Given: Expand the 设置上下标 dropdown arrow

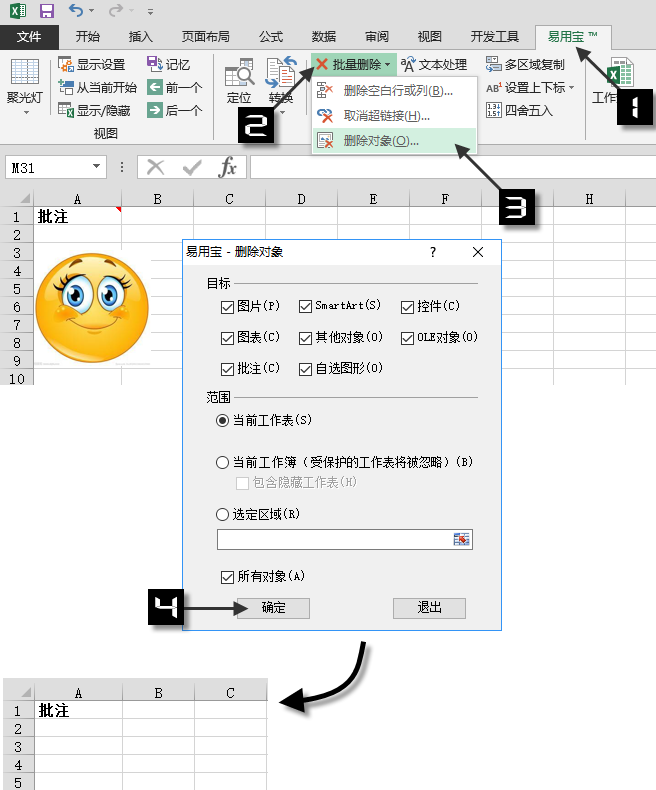Looking at the screenshot, I should (x=571, y=88).
